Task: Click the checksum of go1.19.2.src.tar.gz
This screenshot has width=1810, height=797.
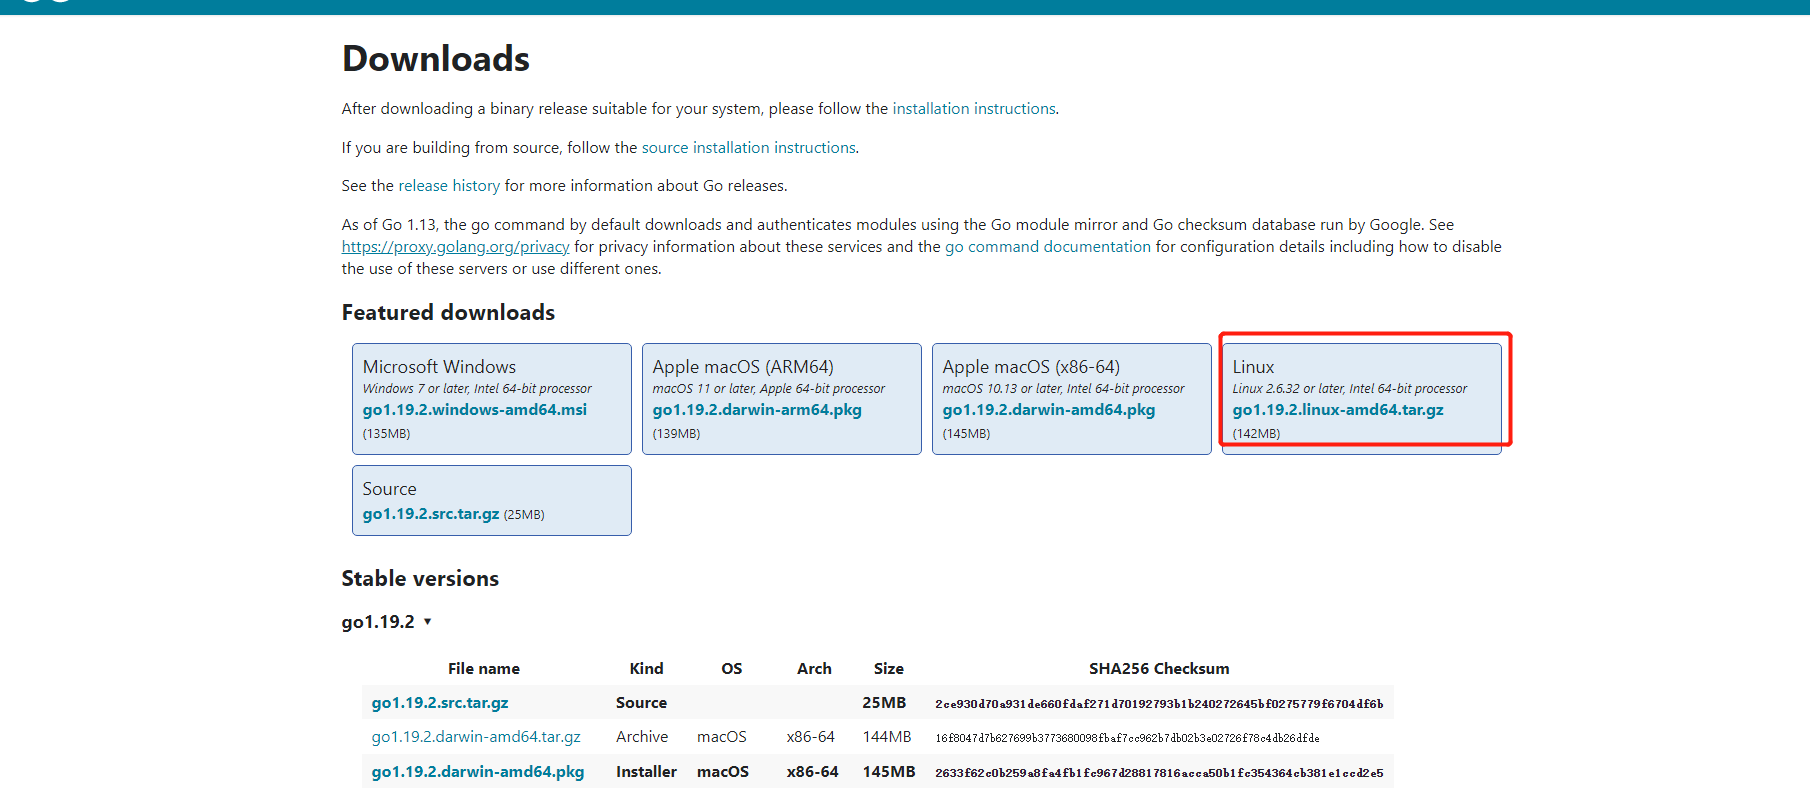Action: pyautogui.click(x=1159, y=703)
